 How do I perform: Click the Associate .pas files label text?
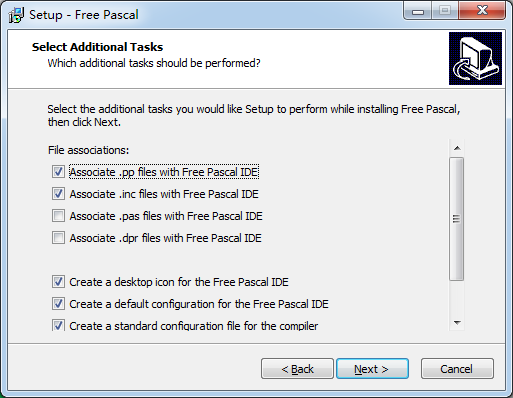(166, 216)
